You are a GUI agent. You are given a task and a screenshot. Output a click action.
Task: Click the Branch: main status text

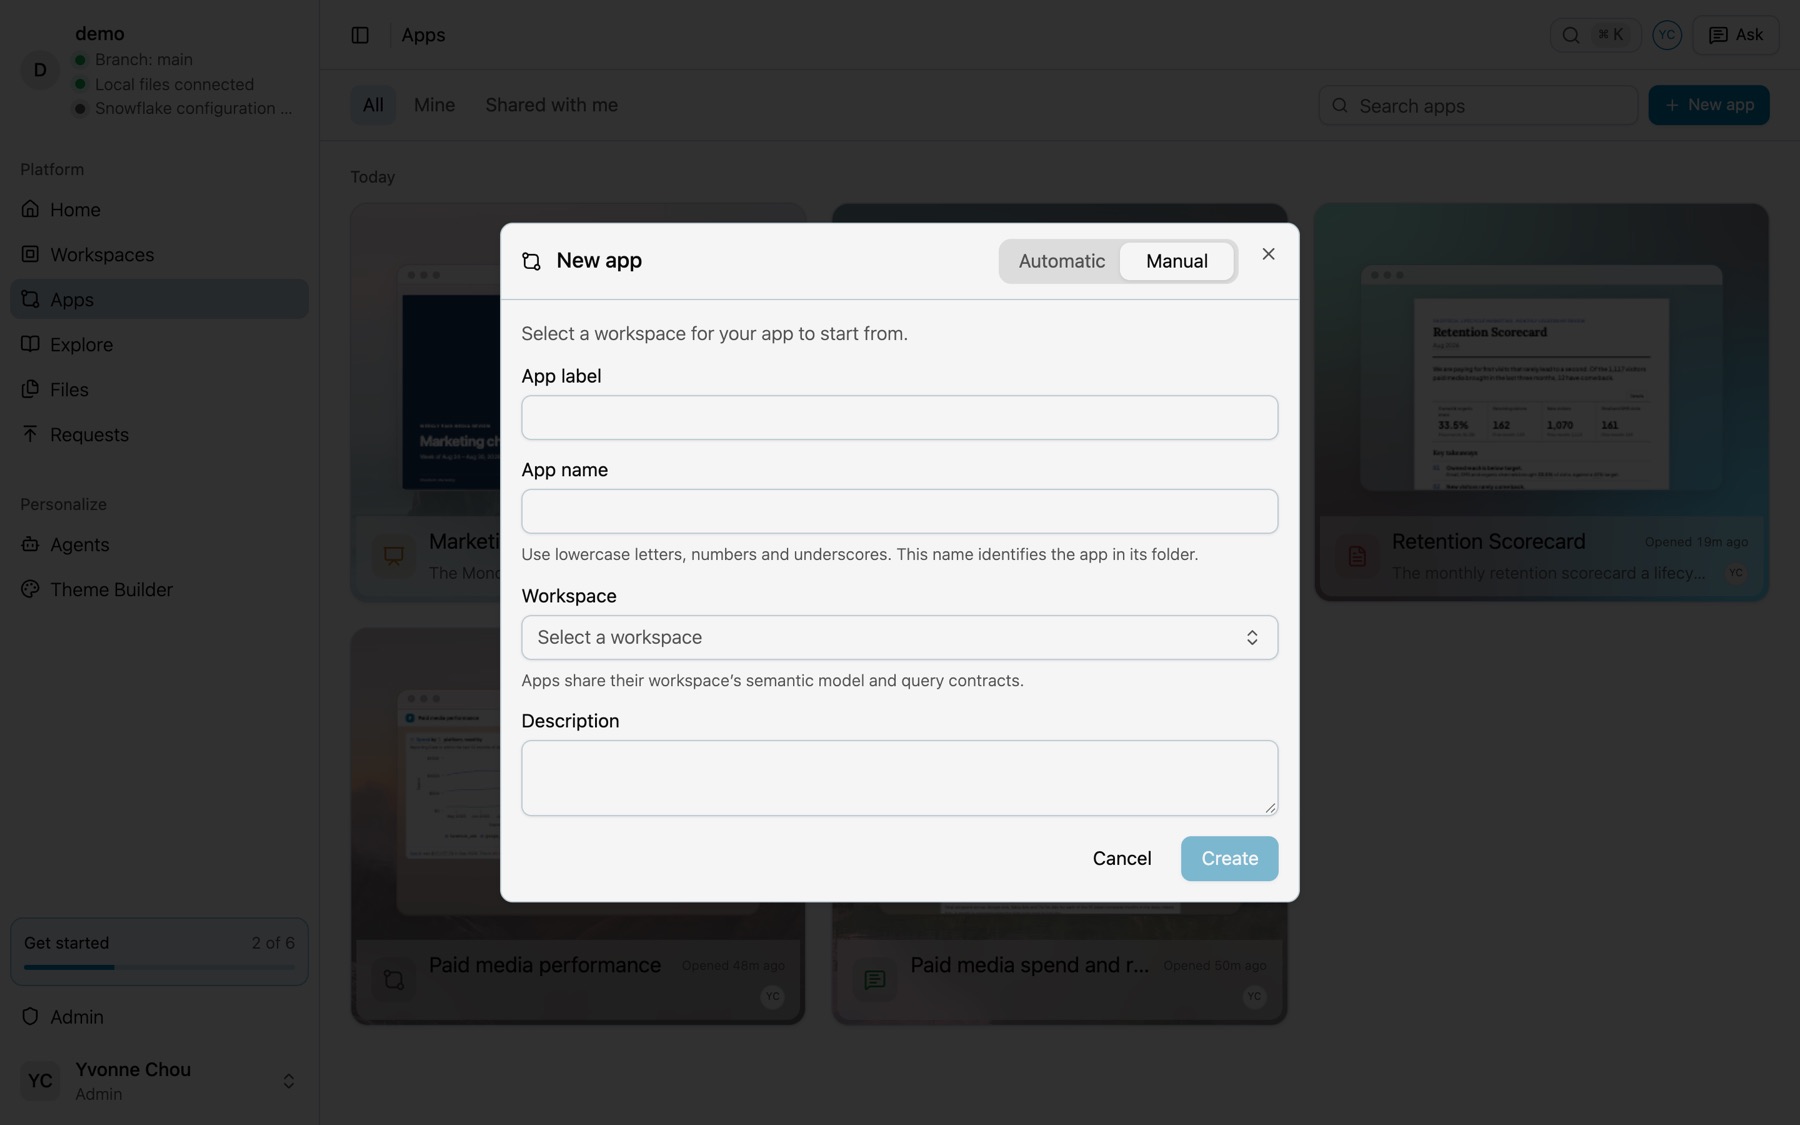pos(144,60)
